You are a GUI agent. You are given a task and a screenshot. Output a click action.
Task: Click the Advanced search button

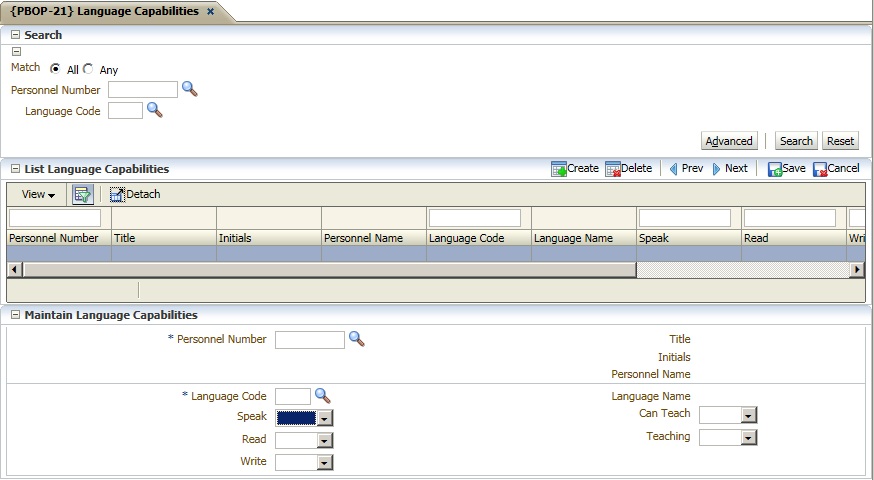click(x=729, y=141)
